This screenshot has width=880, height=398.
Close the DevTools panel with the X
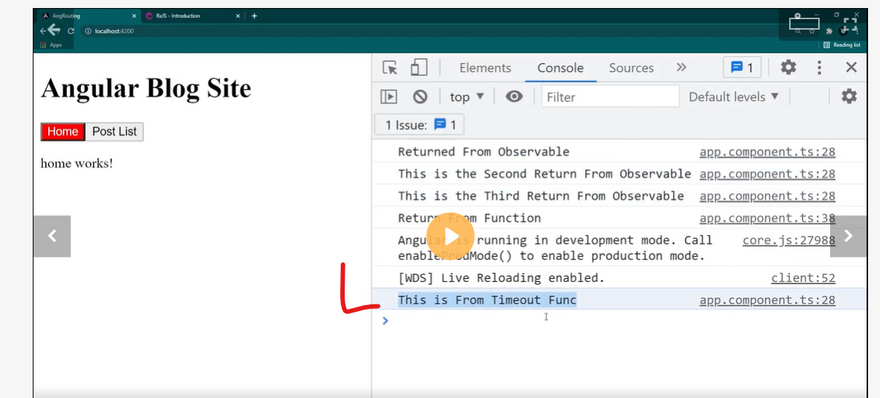(851, 68)
